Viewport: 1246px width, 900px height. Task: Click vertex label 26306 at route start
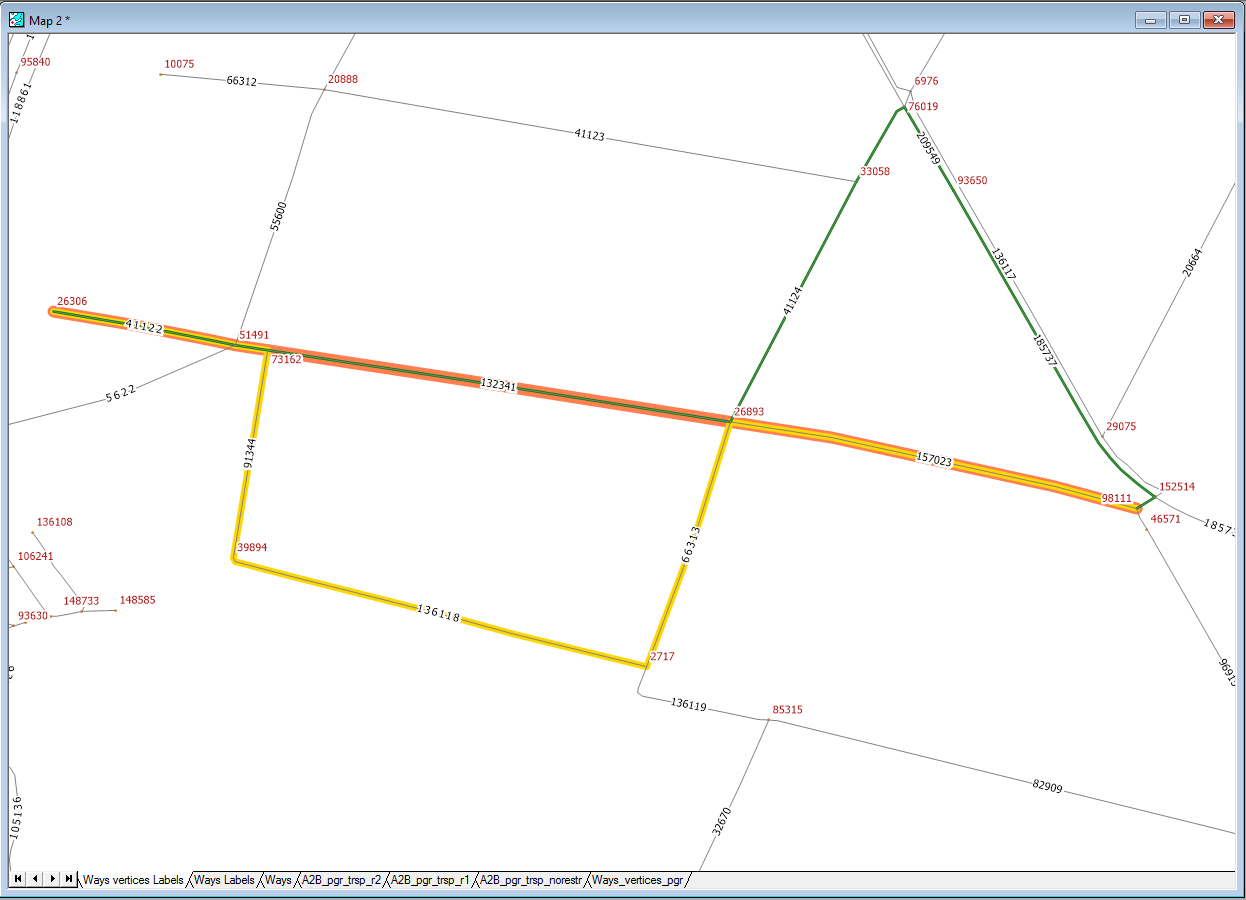point(72,301)
